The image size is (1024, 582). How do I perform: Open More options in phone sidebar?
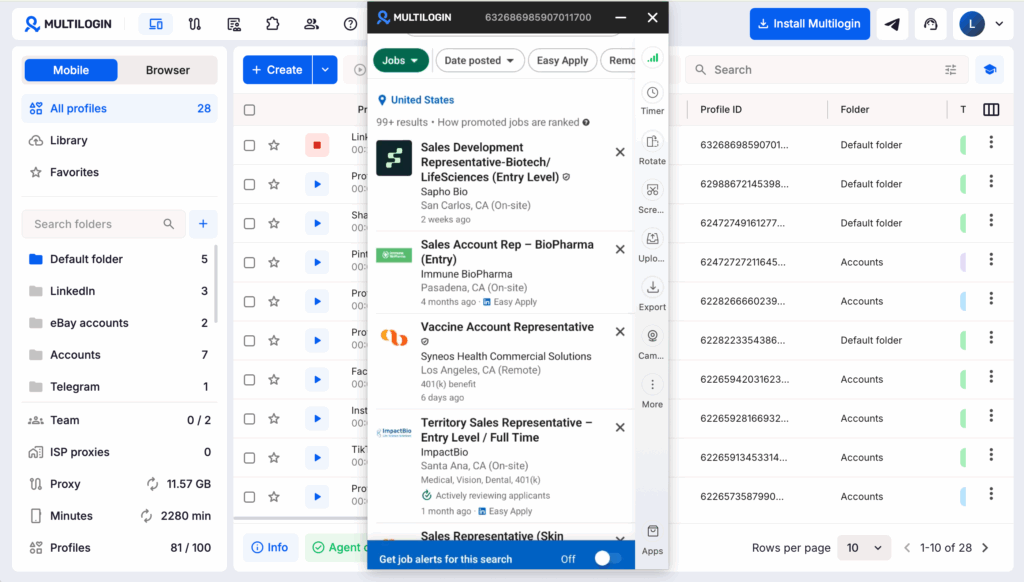tap(652, 393)
